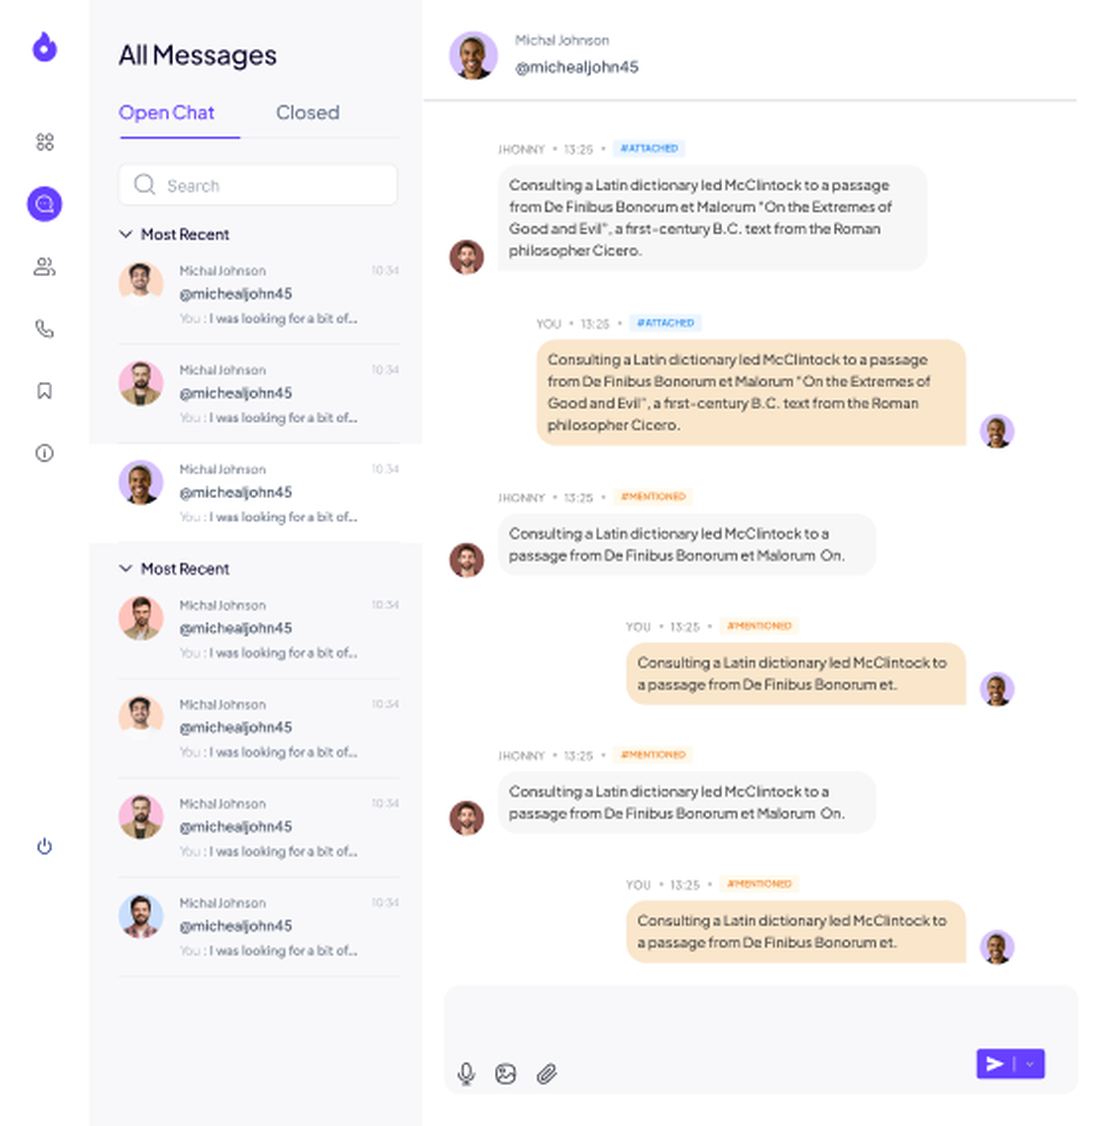This screenshot has width=1110, height=1126.
Task: Open the contacts people icon in sidebar
Action: pyautogui.click(x=45, y=266)
